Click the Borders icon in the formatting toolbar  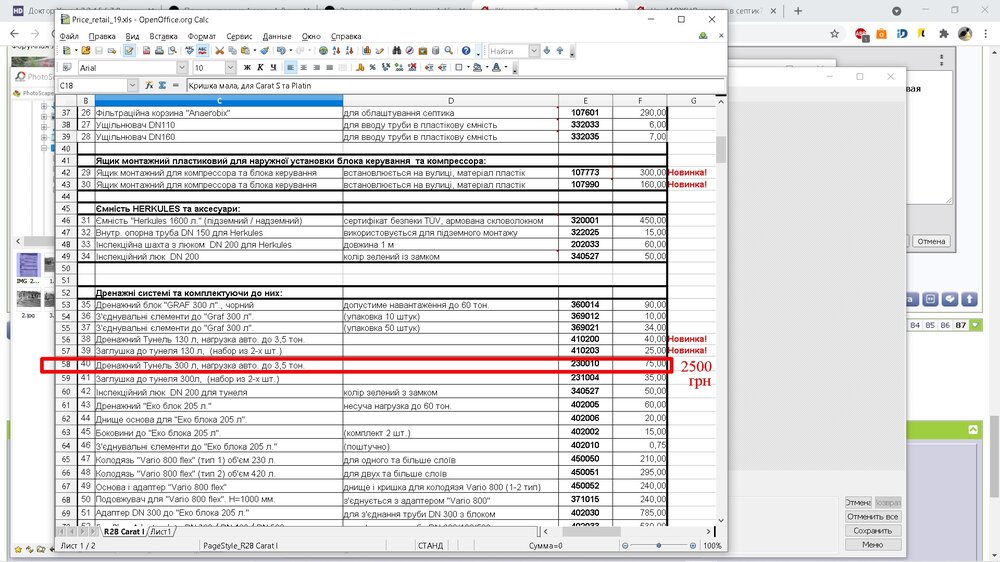pos(460,68)
